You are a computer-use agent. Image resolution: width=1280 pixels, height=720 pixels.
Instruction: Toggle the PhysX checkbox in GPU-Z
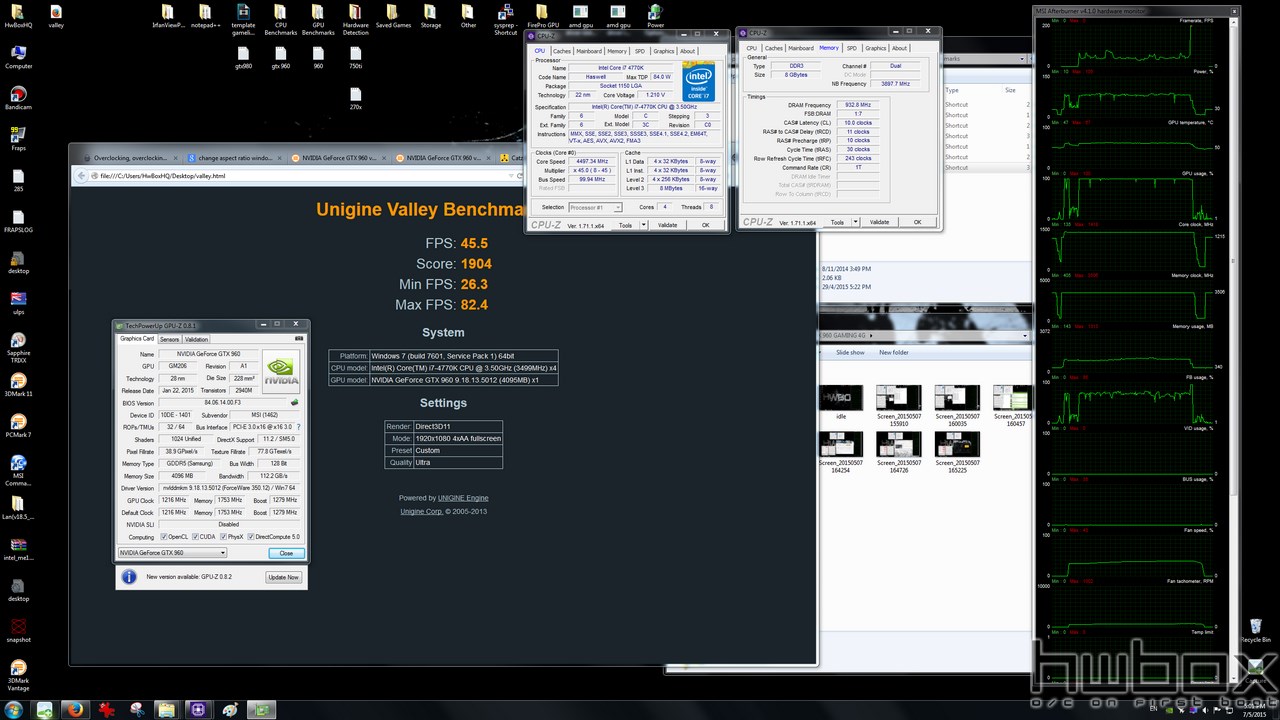(222, 537)
